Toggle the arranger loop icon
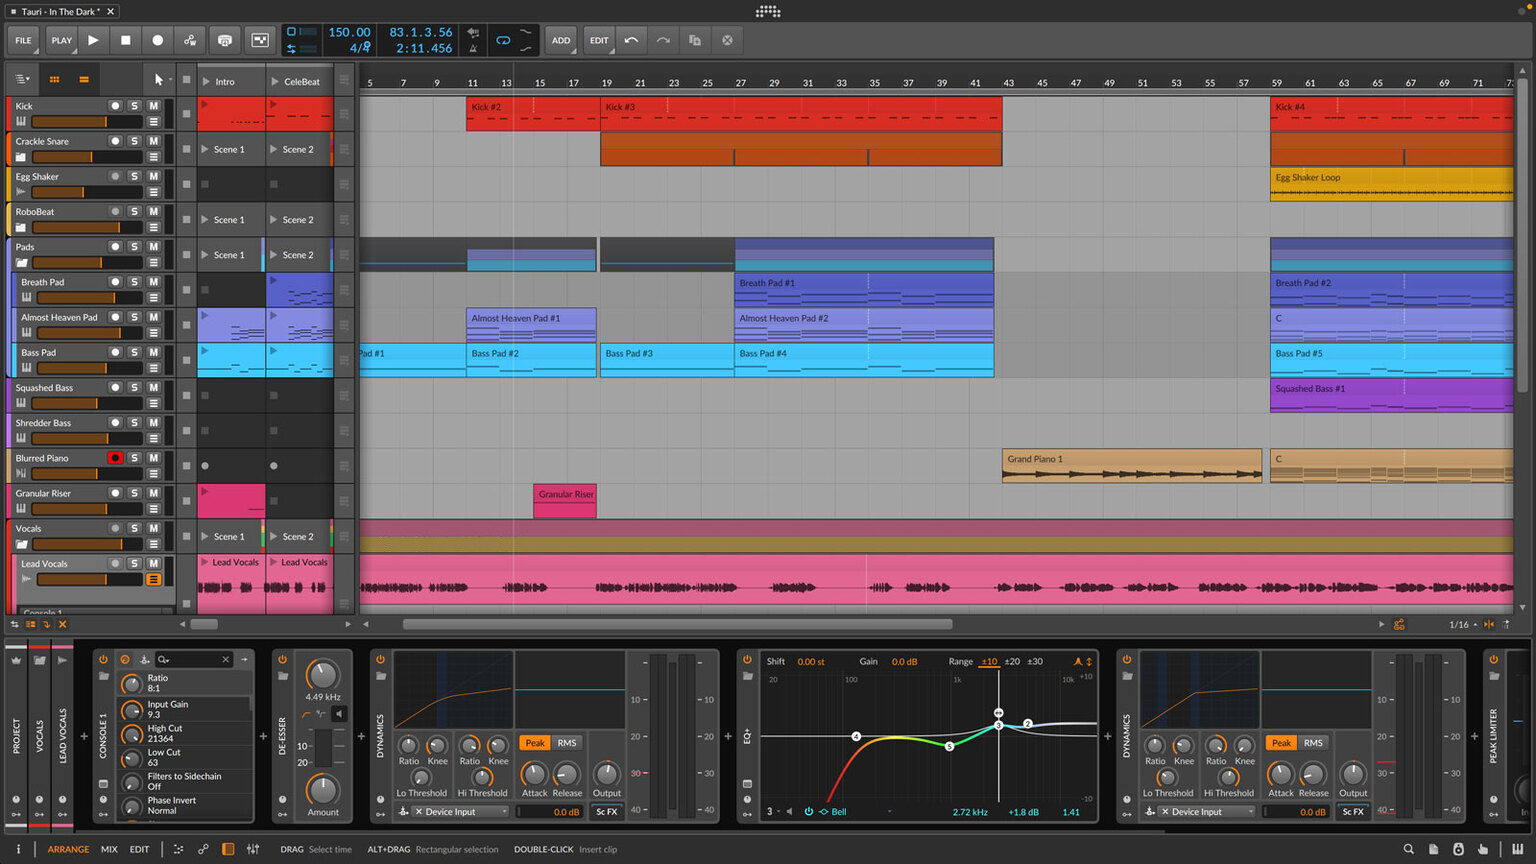Viewport: 1536px width, 864px height. [x=503, y=40]
